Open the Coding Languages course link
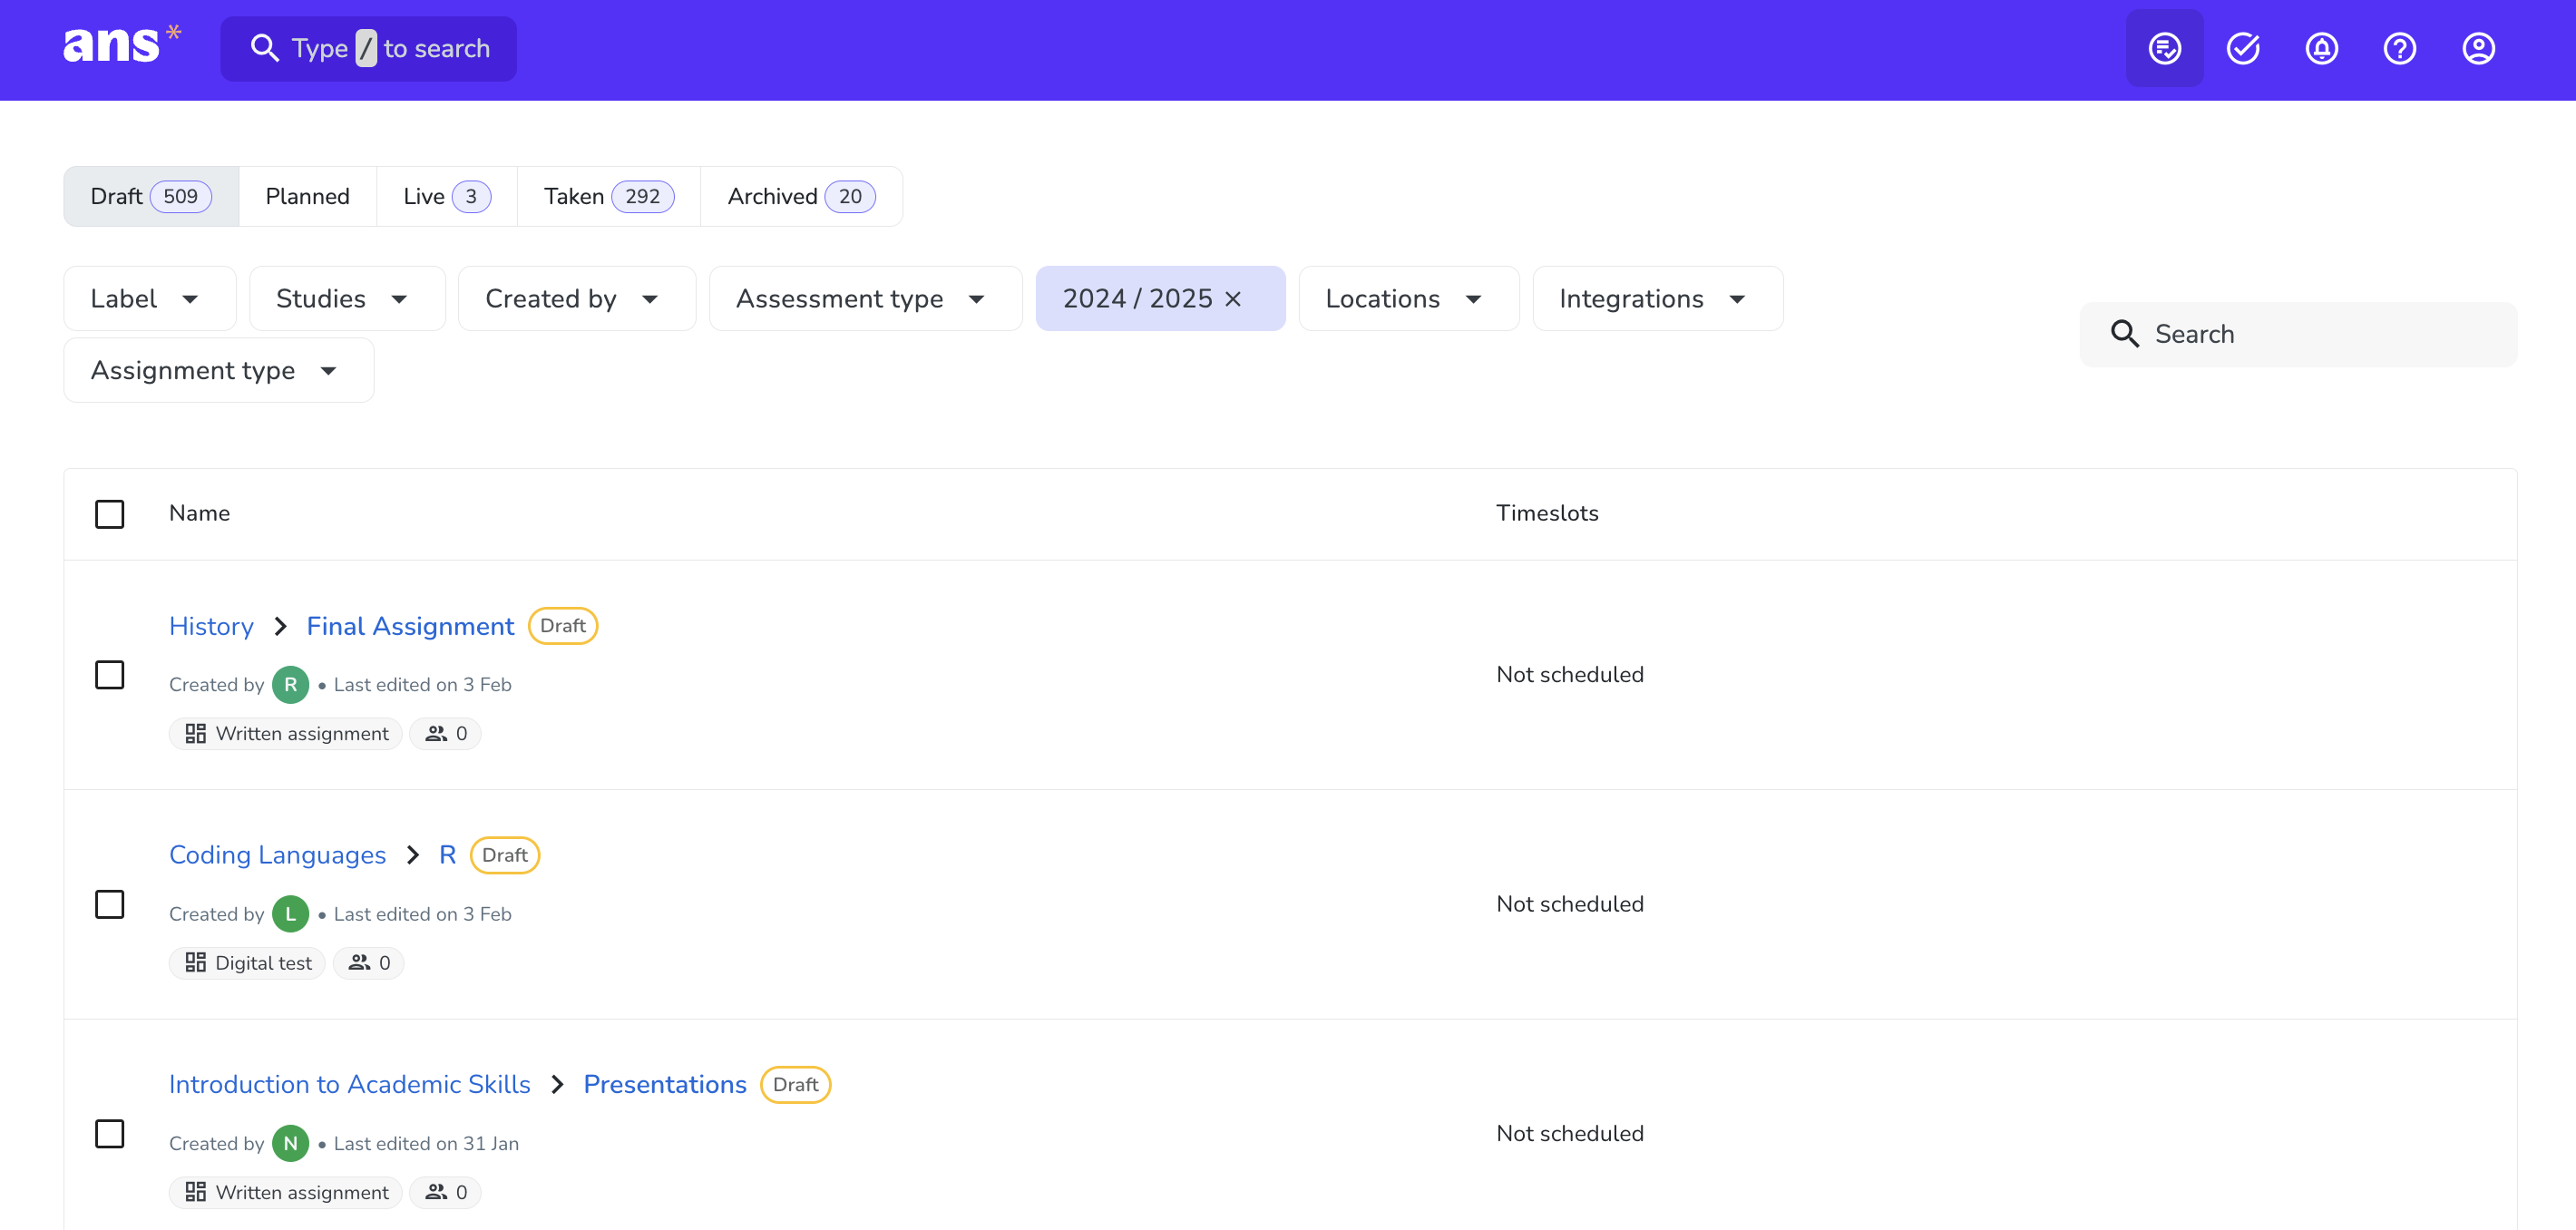The width and height of the screenshot is (2576, 1230). [277, 855]
